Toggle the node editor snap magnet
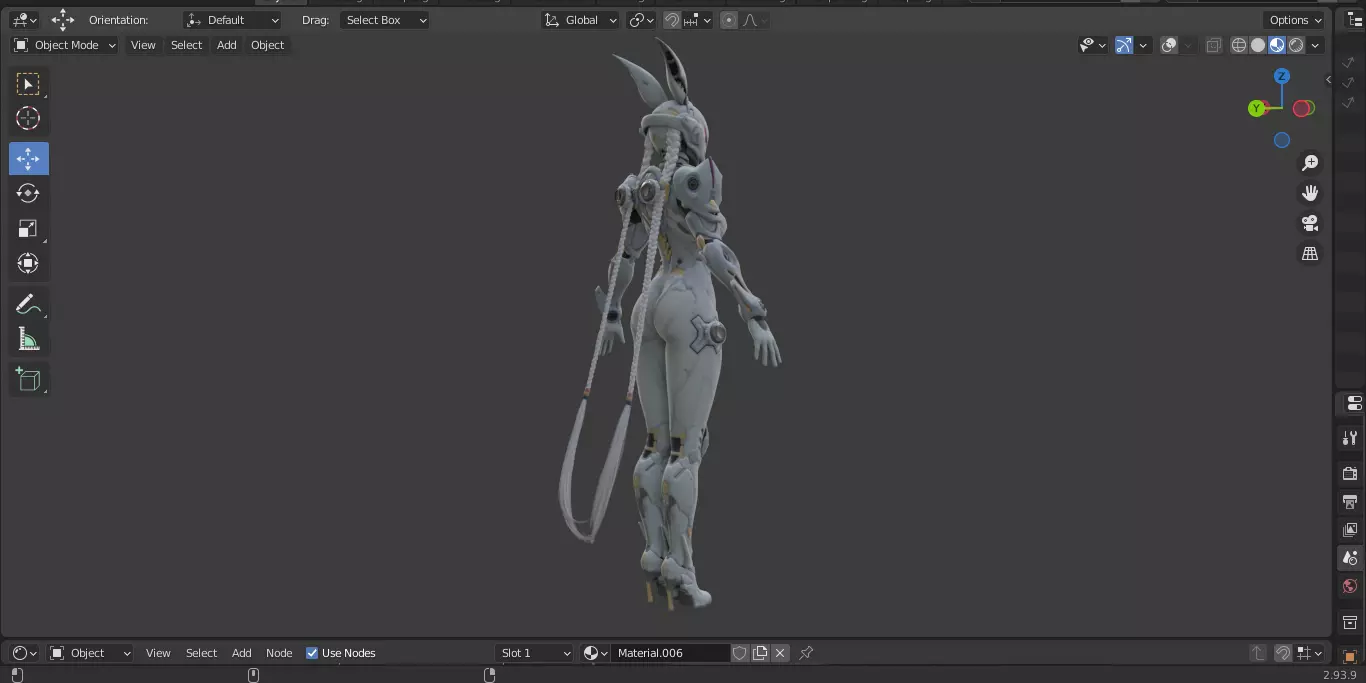 coord(1283,653)
